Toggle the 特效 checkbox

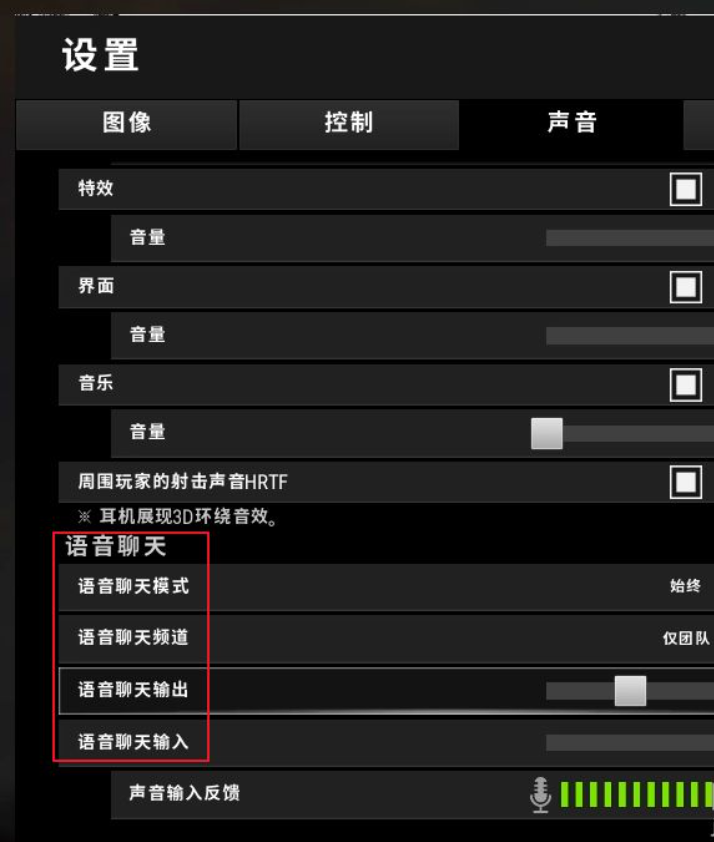(686, 189)
